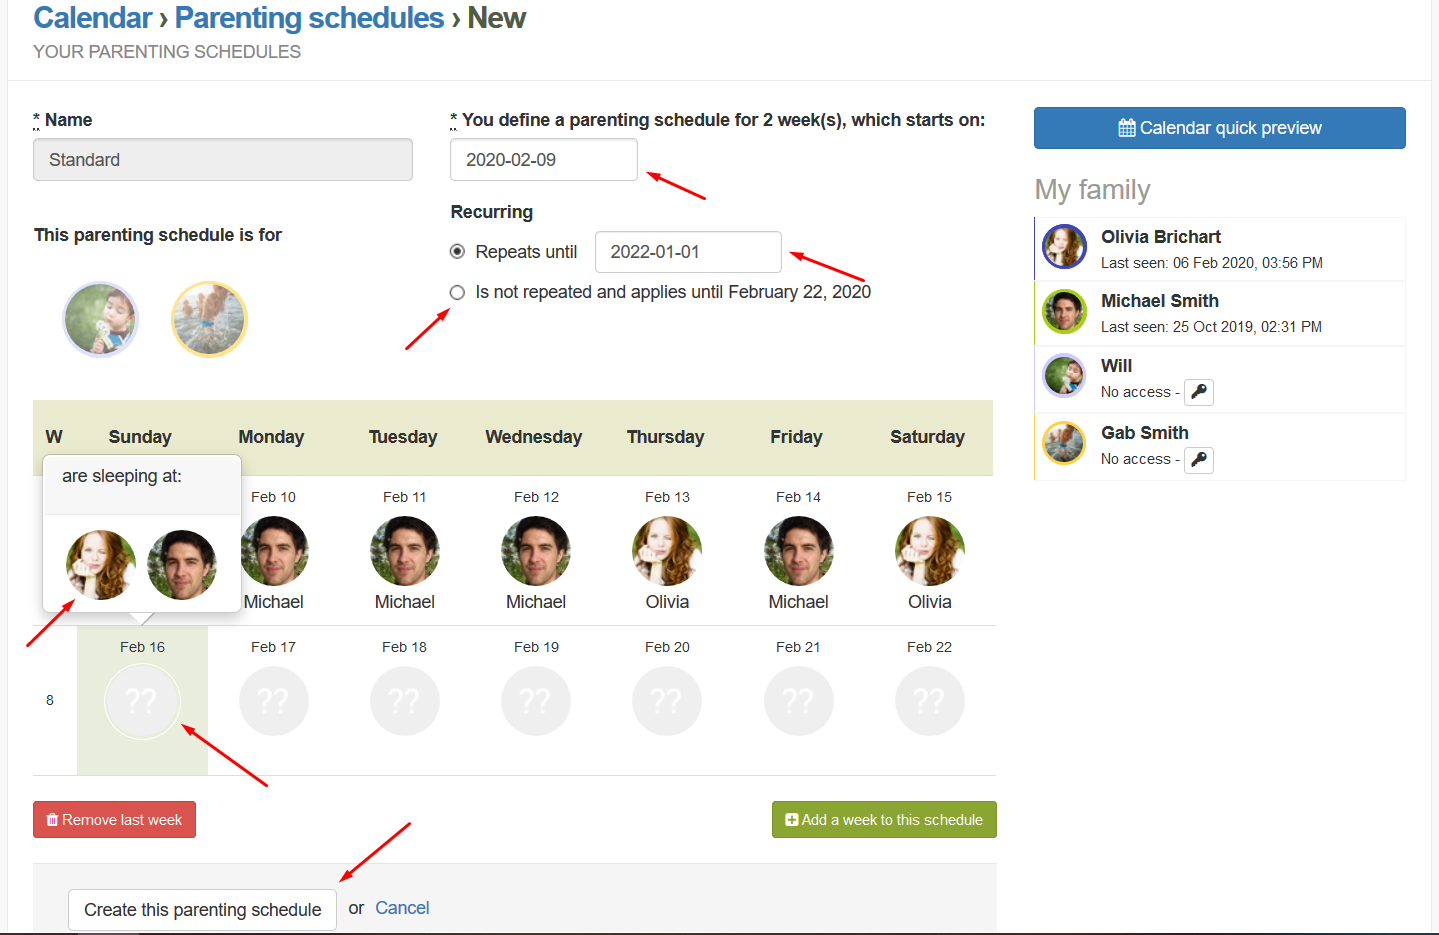Image resolution: width=1439 pixels, height=935 pixels.
Task: Select 'Is not repeated' radio option
Action: pyautogui.click(x=458, y=293)
